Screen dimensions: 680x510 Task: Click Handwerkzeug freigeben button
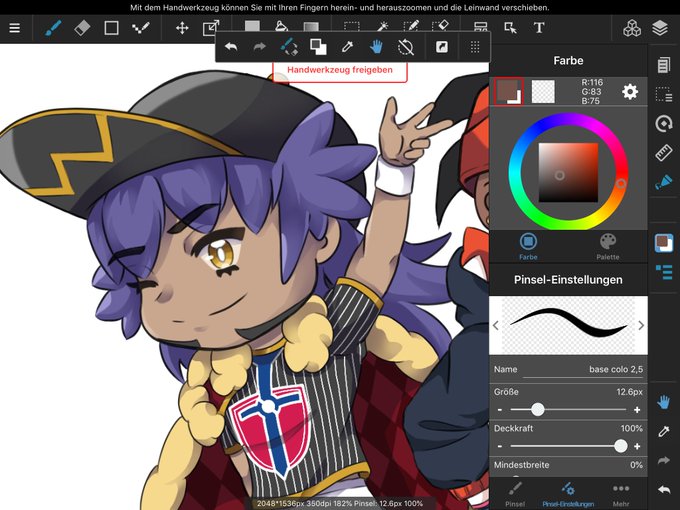click(340, 70)
